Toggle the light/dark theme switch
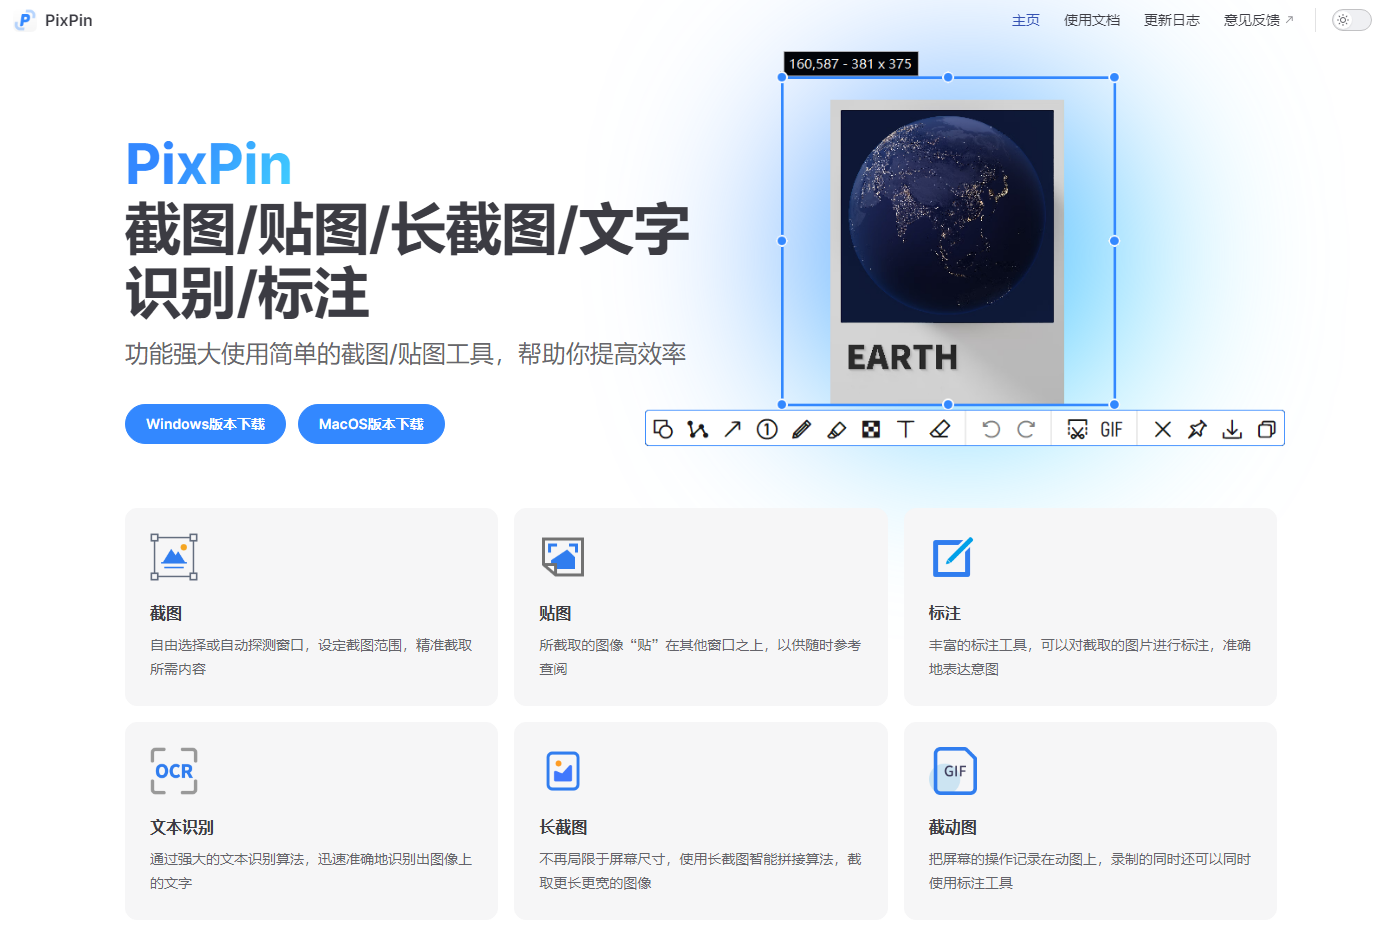The image size is (1381, 932). tap(1351, 20)
